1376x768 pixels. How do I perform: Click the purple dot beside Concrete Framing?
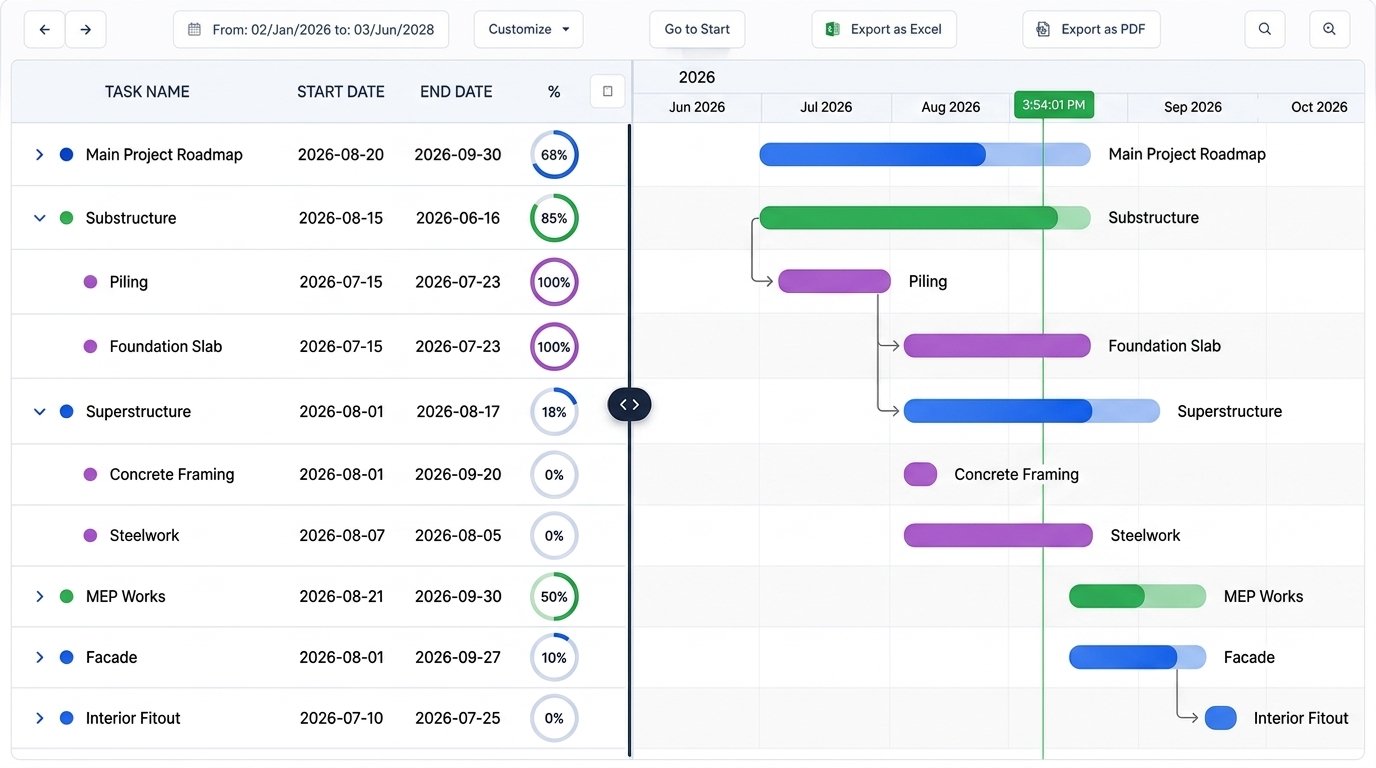91,475
